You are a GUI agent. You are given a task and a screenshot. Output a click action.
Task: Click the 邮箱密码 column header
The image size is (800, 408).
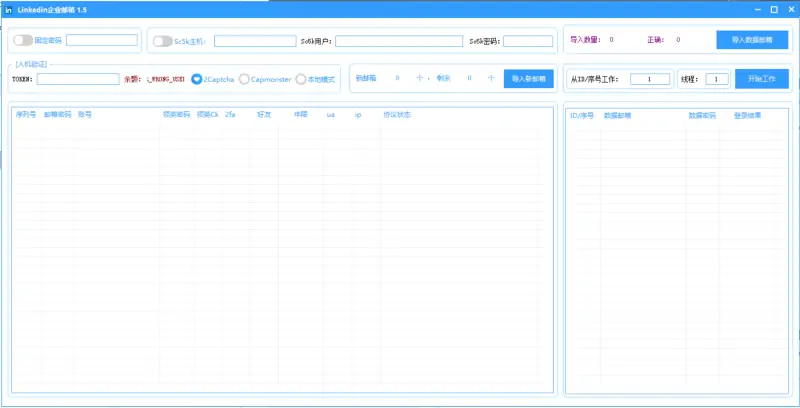tap(57, 115)
